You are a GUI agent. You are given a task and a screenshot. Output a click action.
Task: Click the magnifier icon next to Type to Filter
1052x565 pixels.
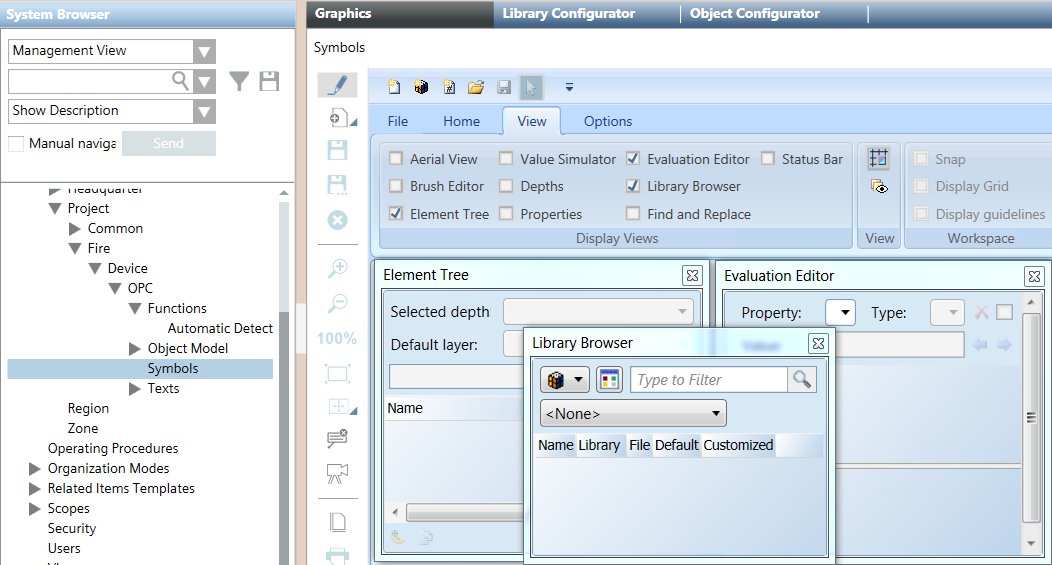pyautogui.click(x=802, y=380)
